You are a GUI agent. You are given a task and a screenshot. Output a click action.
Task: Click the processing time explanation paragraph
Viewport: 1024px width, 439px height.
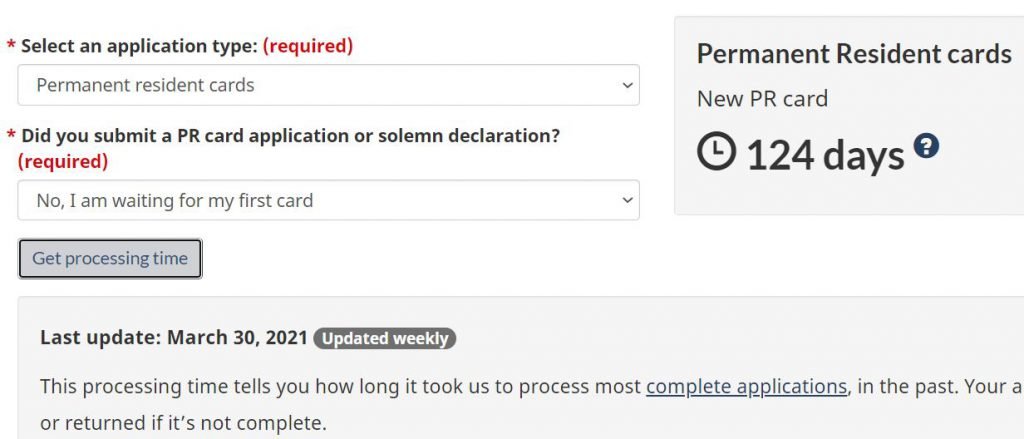pos(532,404)
